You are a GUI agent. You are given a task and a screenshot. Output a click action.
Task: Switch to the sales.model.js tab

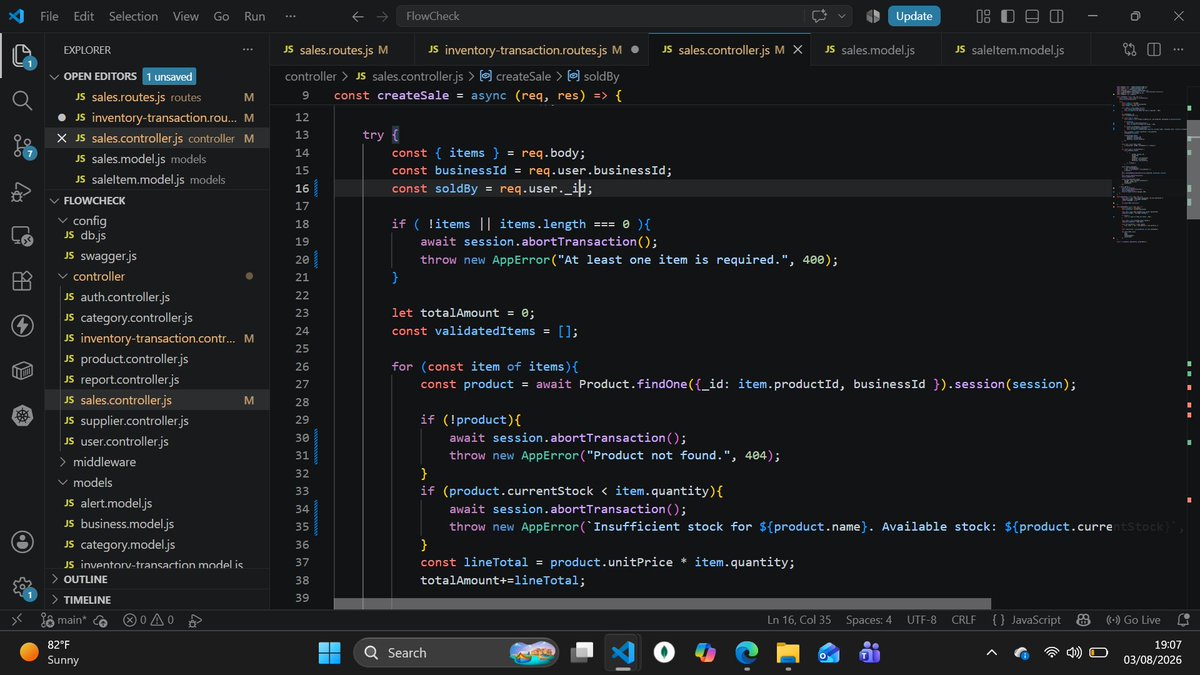pos(877,49)
